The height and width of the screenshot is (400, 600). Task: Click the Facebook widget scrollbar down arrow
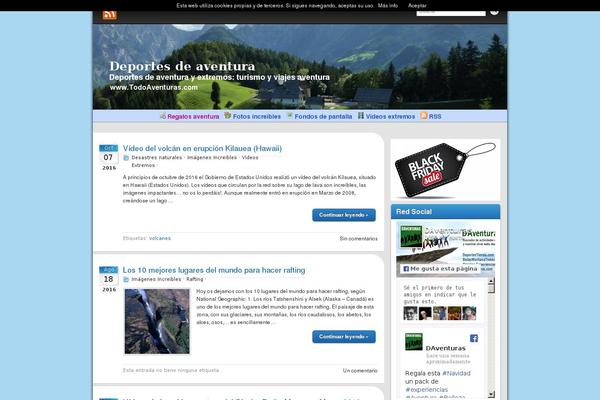491,394
